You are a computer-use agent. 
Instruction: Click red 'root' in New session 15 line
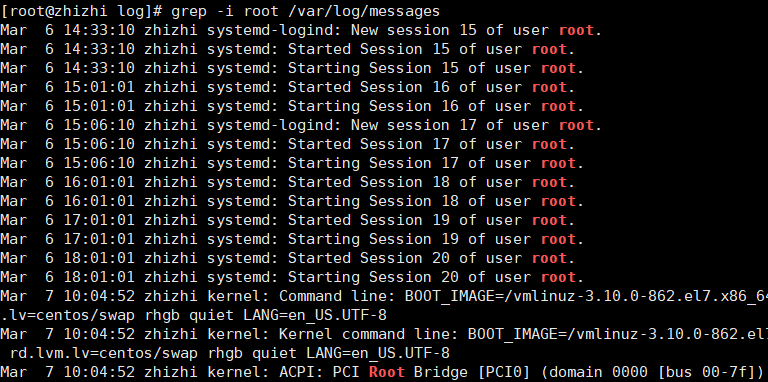click(x=576, y=30)
